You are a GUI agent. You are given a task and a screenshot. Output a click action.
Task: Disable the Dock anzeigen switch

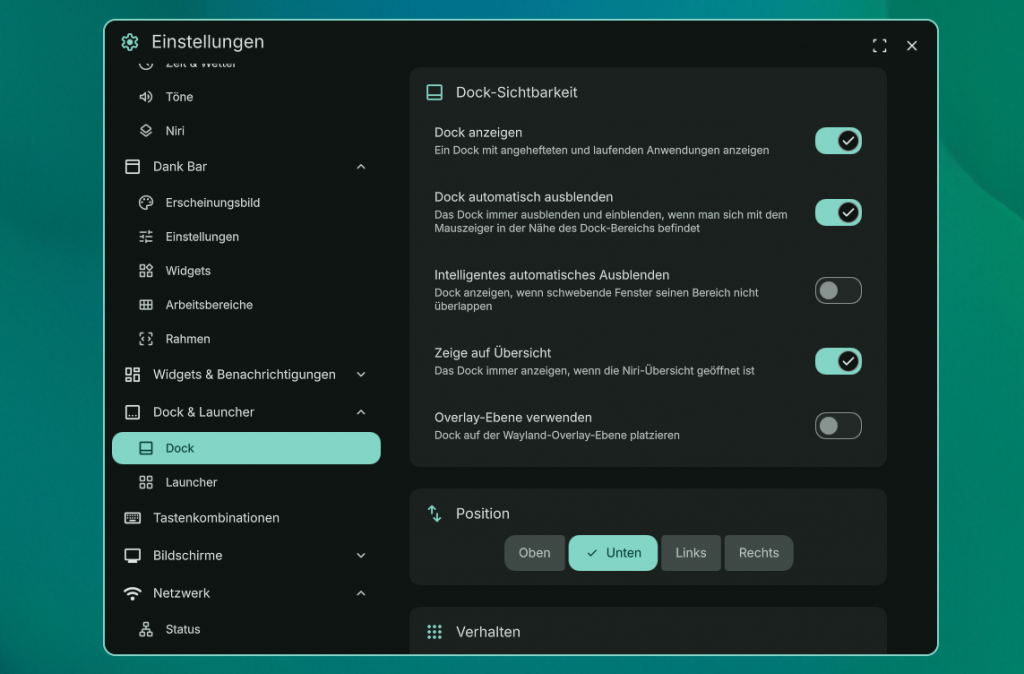[x=838, y=141]
